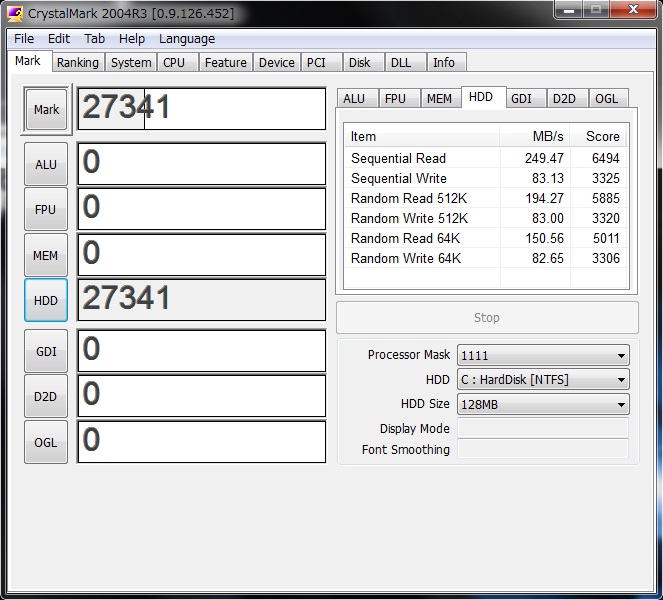Launch the GDI benchmark button

[46, 351]
